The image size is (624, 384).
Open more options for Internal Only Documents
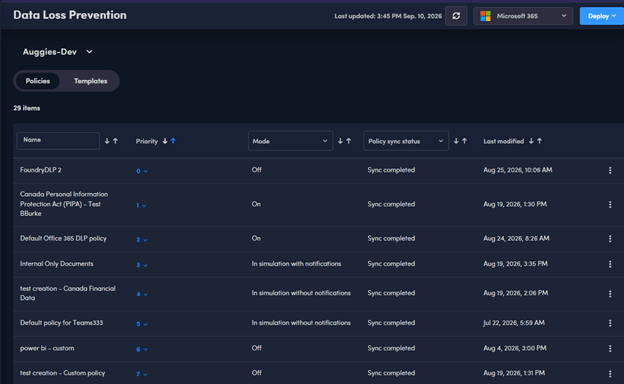pyautogui.click(x=610, y=264)
